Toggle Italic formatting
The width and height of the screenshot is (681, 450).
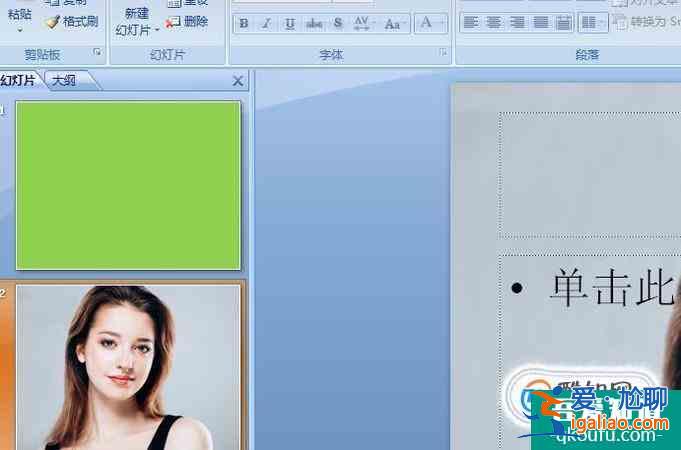pos(267,23)
